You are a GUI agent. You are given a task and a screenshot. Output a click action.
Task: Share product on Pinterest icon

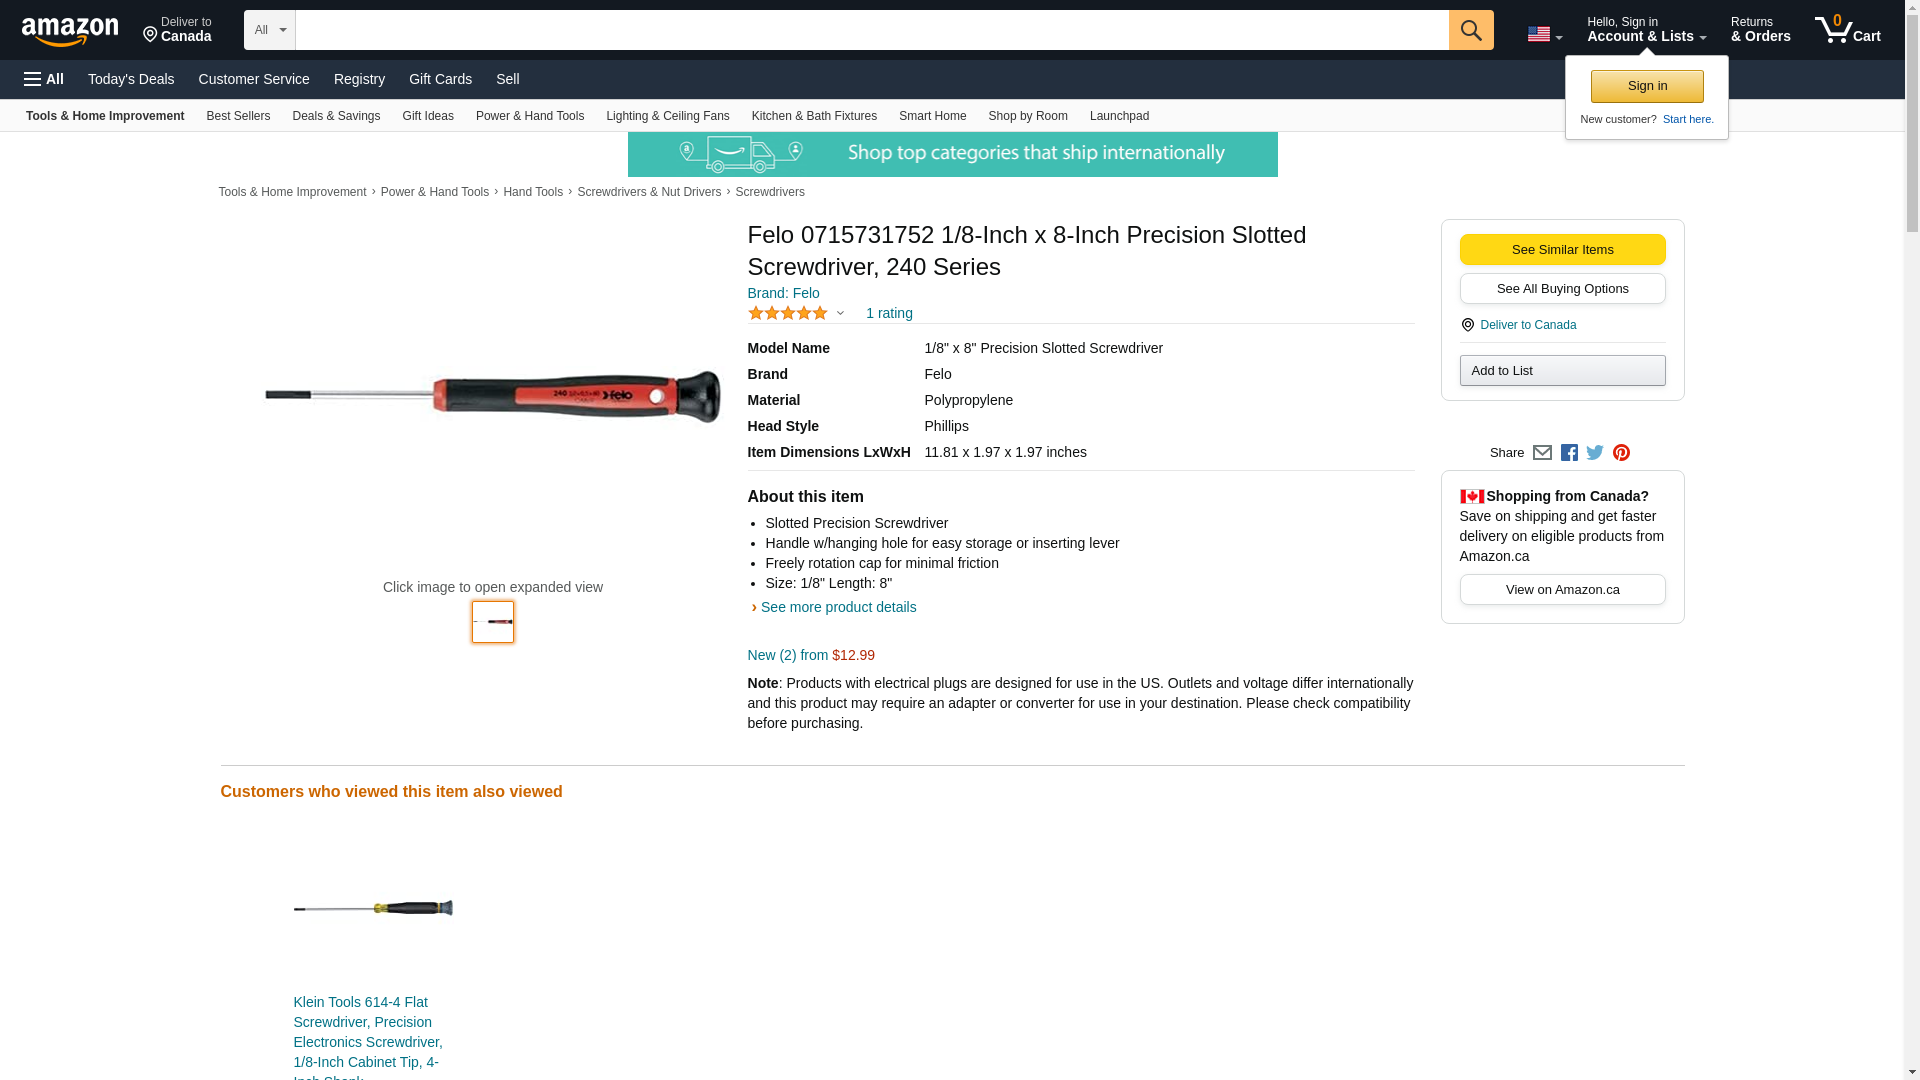coord(1621,453)
